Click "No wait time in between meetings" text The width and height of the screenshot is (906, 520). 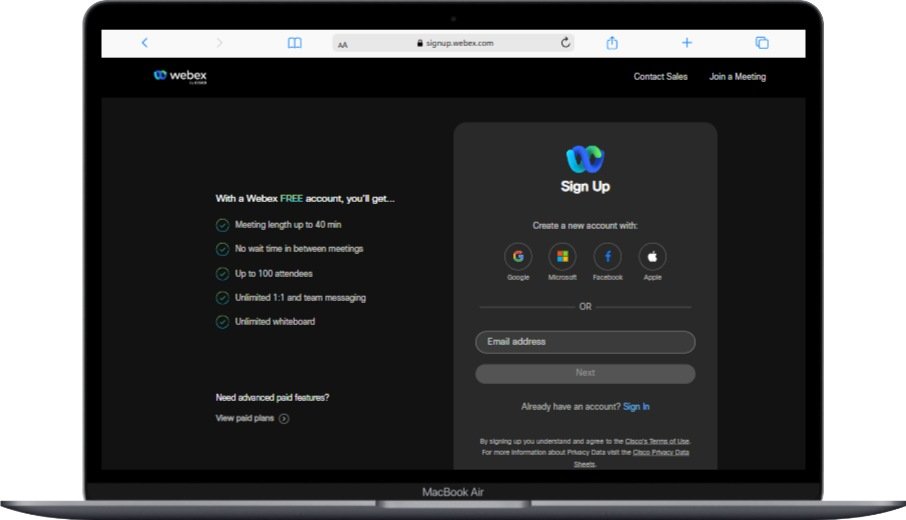[x=299, y=248]
